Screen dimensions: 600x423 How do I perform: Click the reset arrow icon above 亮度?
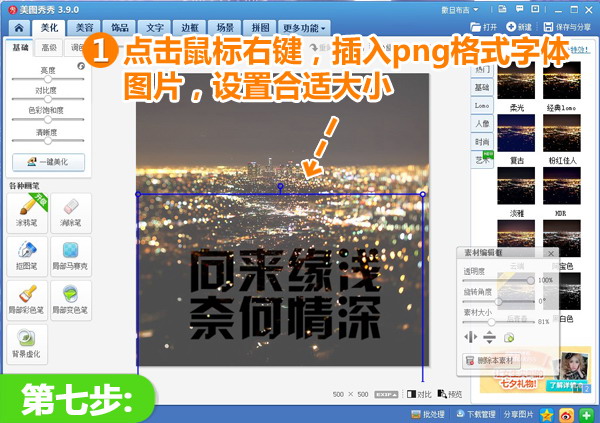click(81, 66)
